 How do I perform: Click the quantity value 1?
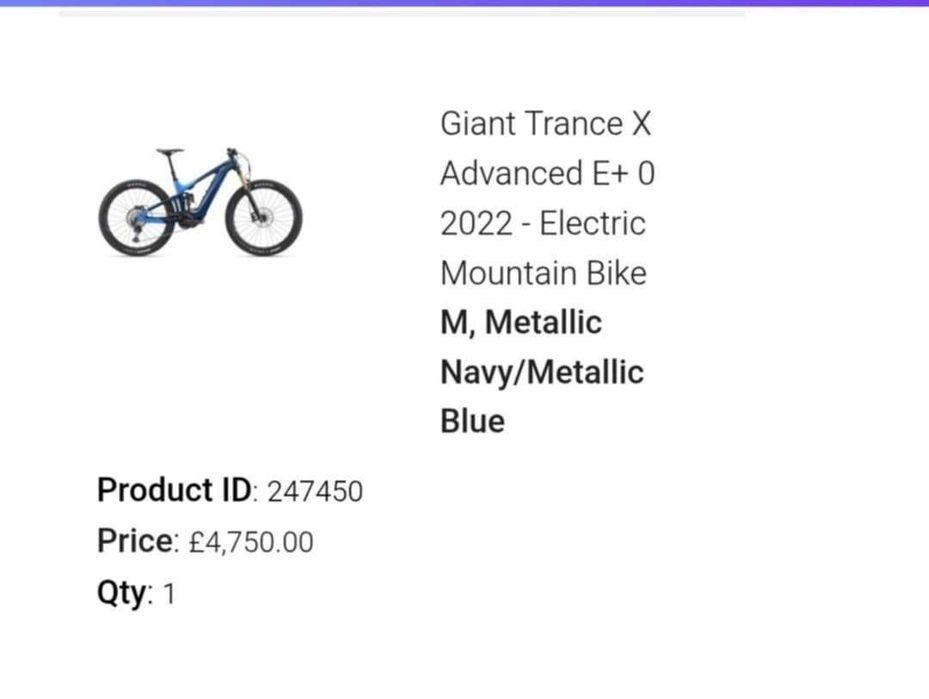pyautogui.click(x=169, y=595)
